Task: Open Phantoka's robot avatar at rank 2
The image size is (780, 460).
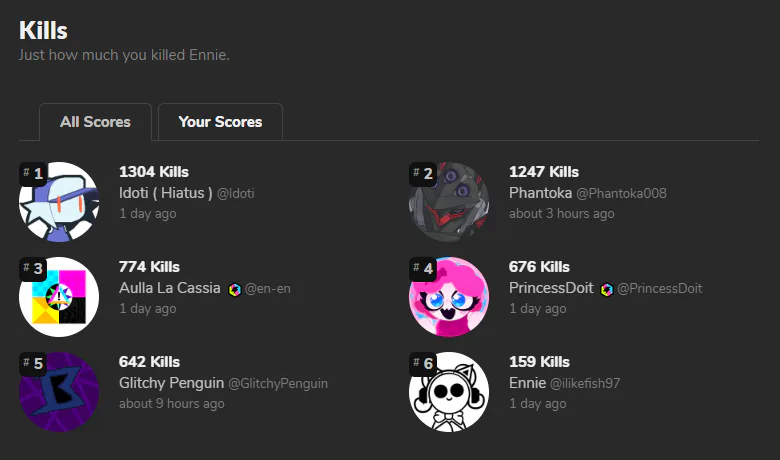Action: click(449, 202)
